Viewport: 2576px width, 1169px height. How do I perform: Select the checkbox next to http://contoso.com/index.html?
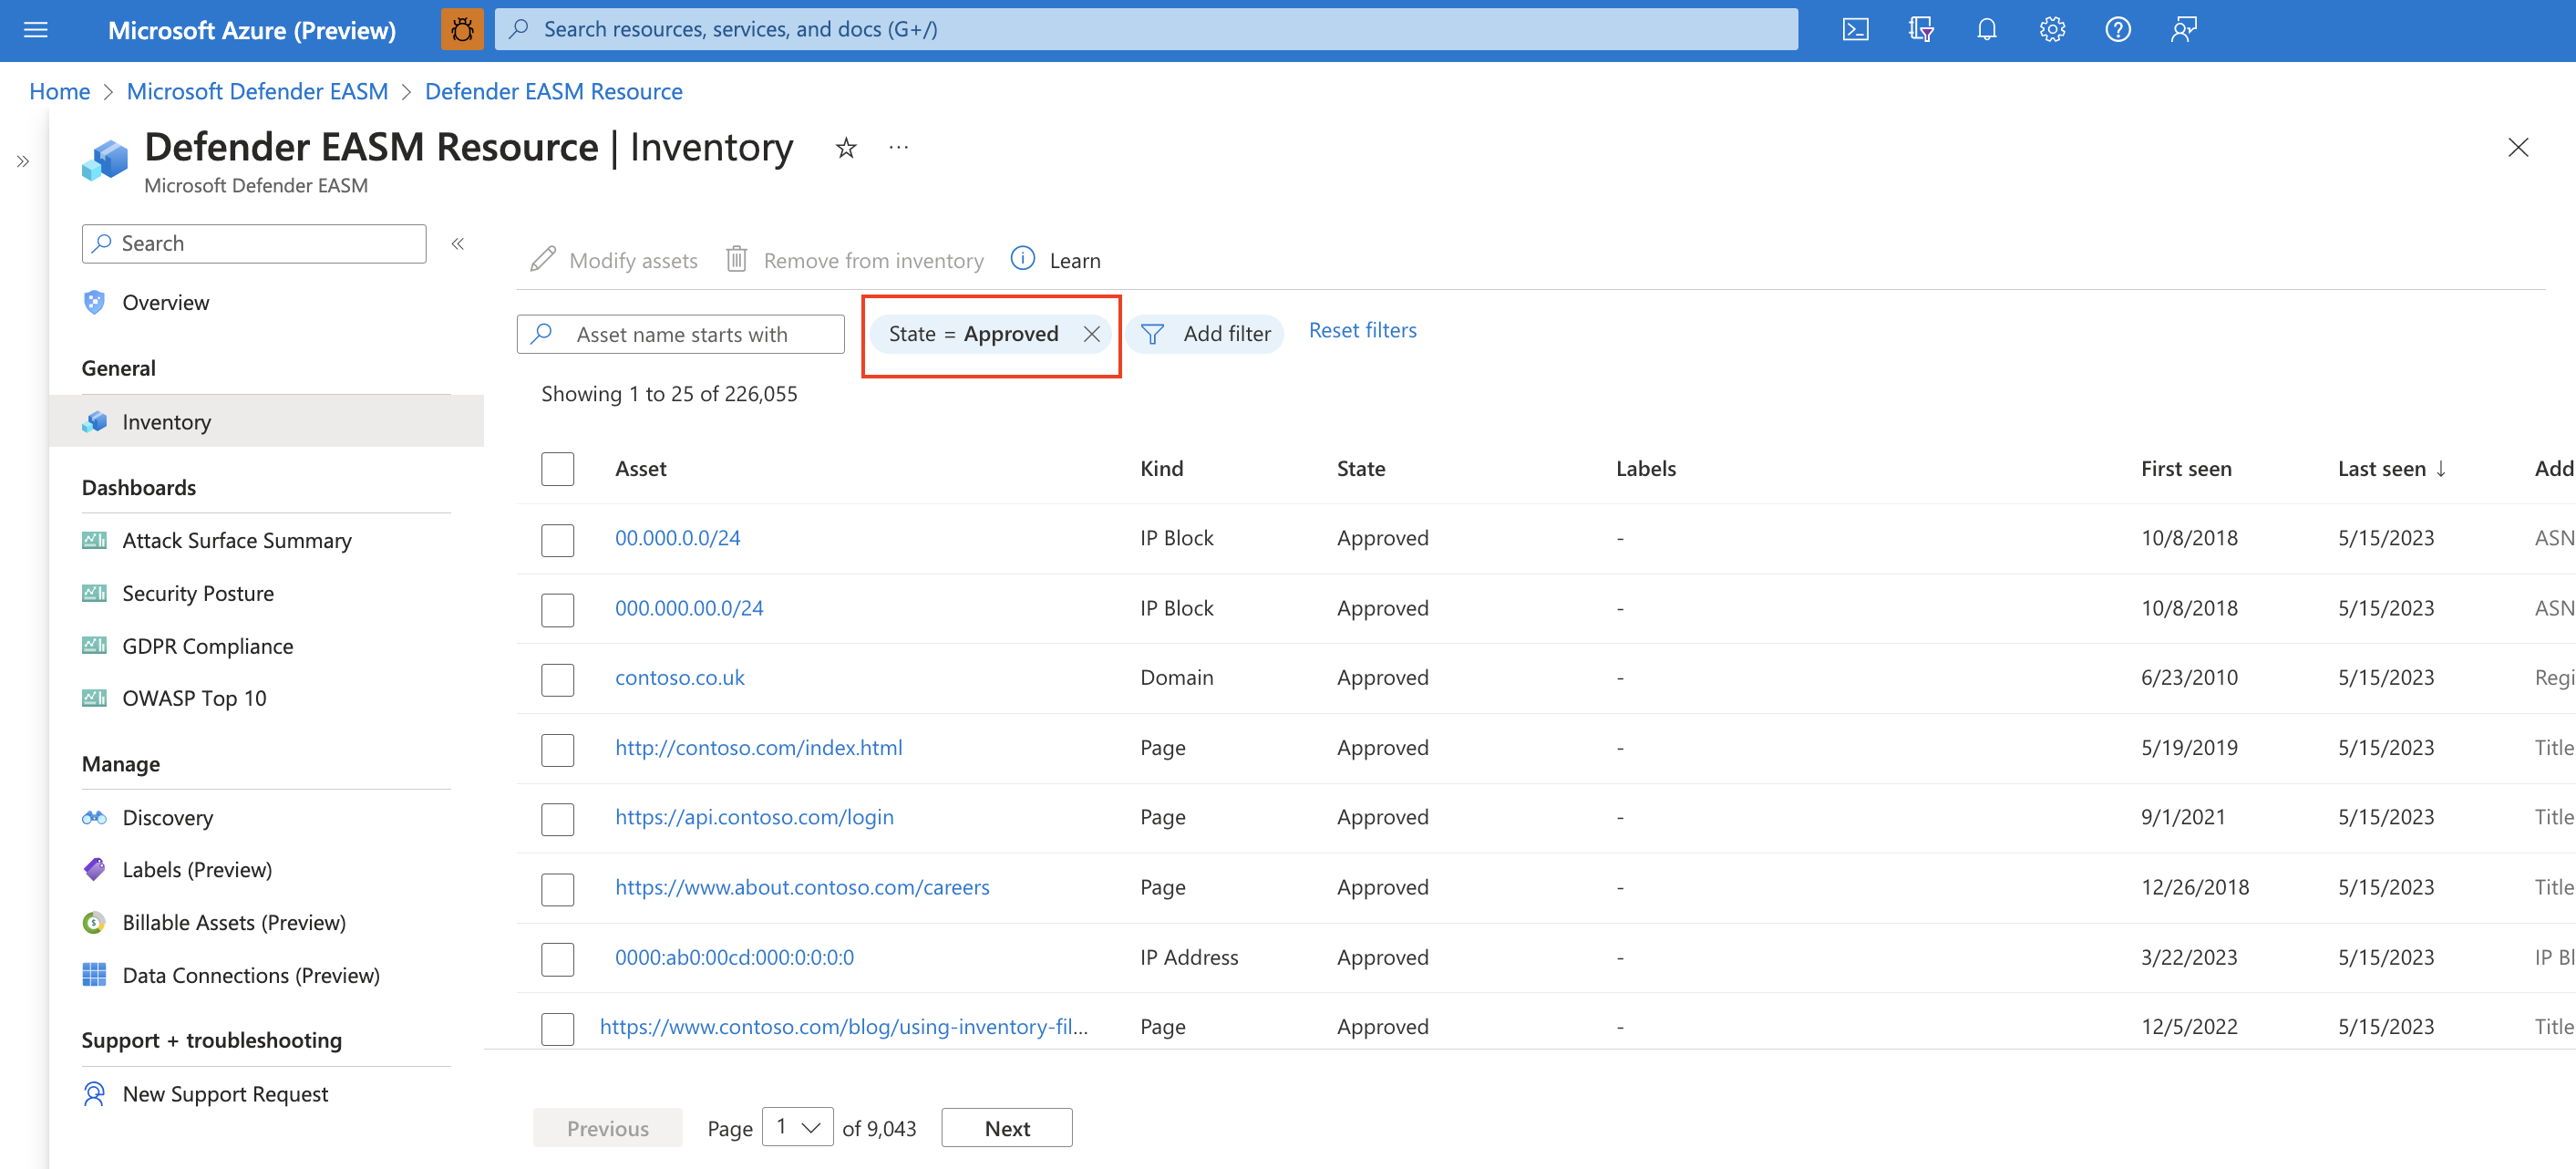tap(557, 748)
